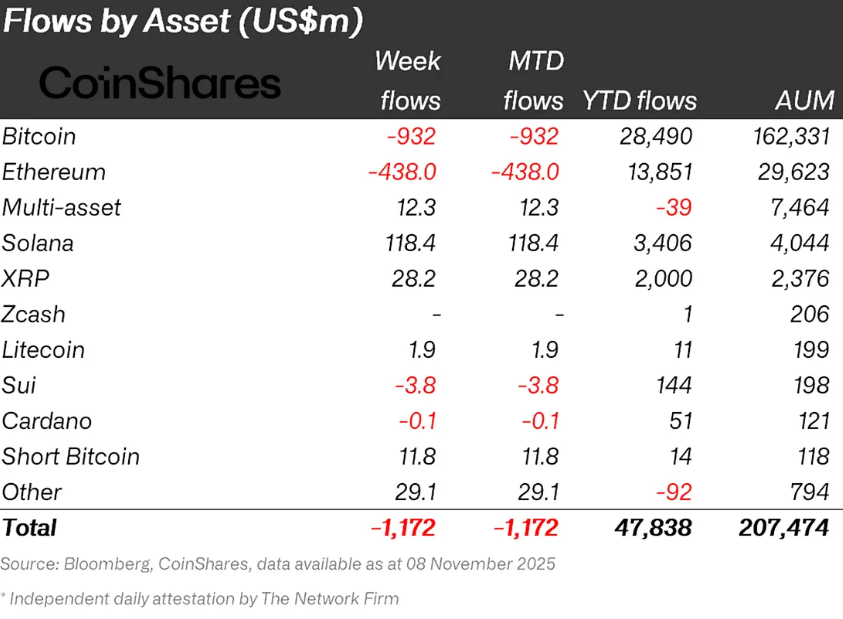Select the Multi-asset row label
The width and height of the screenshot is (843, 619).
[61, 208]
